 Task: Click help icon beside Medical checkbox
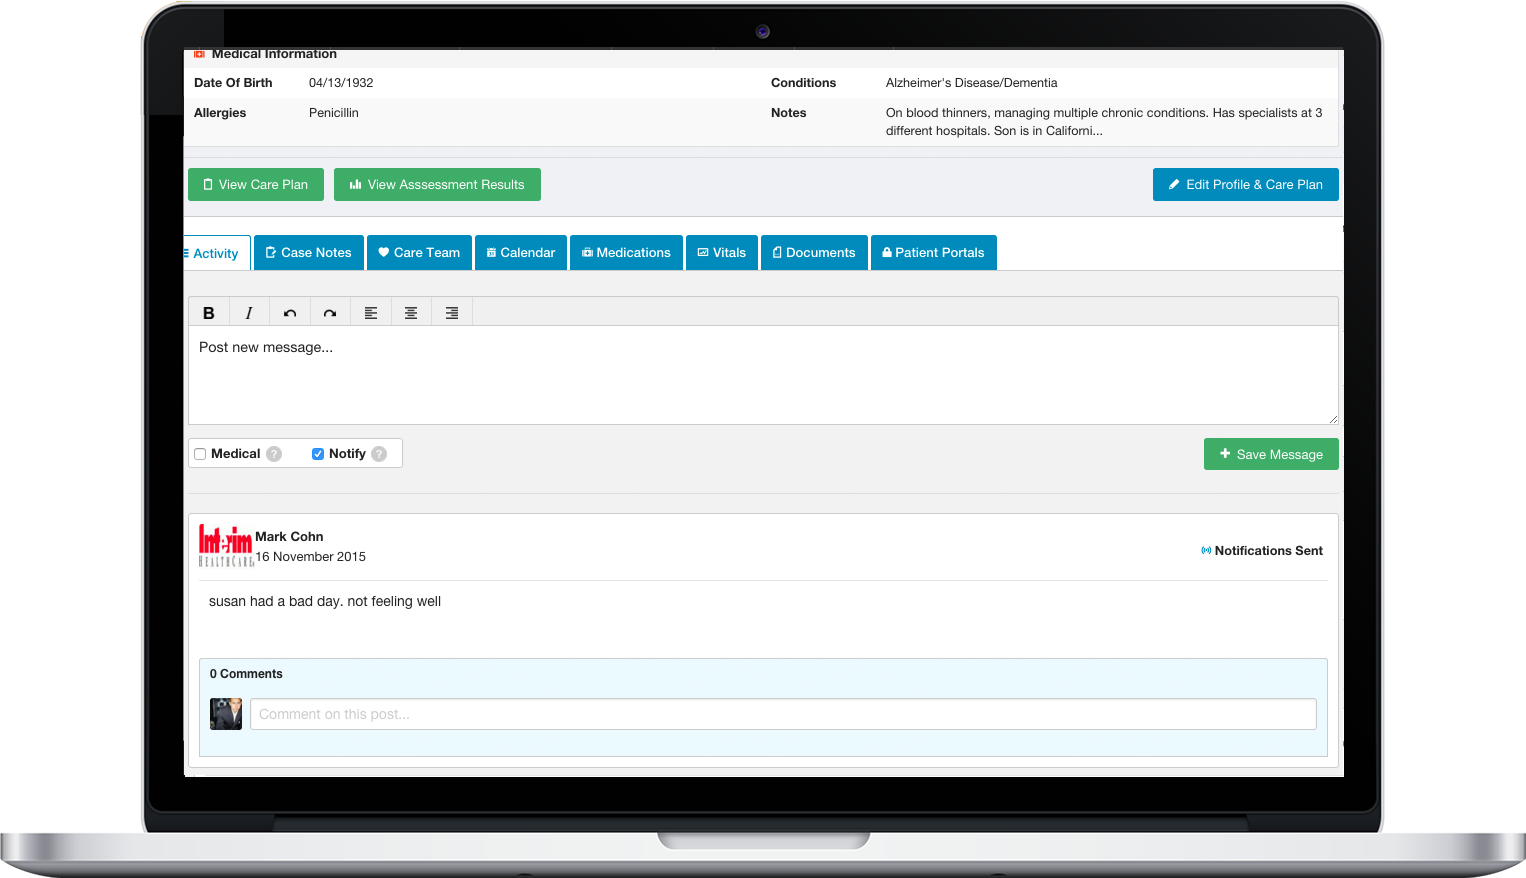tap(274, 454)
